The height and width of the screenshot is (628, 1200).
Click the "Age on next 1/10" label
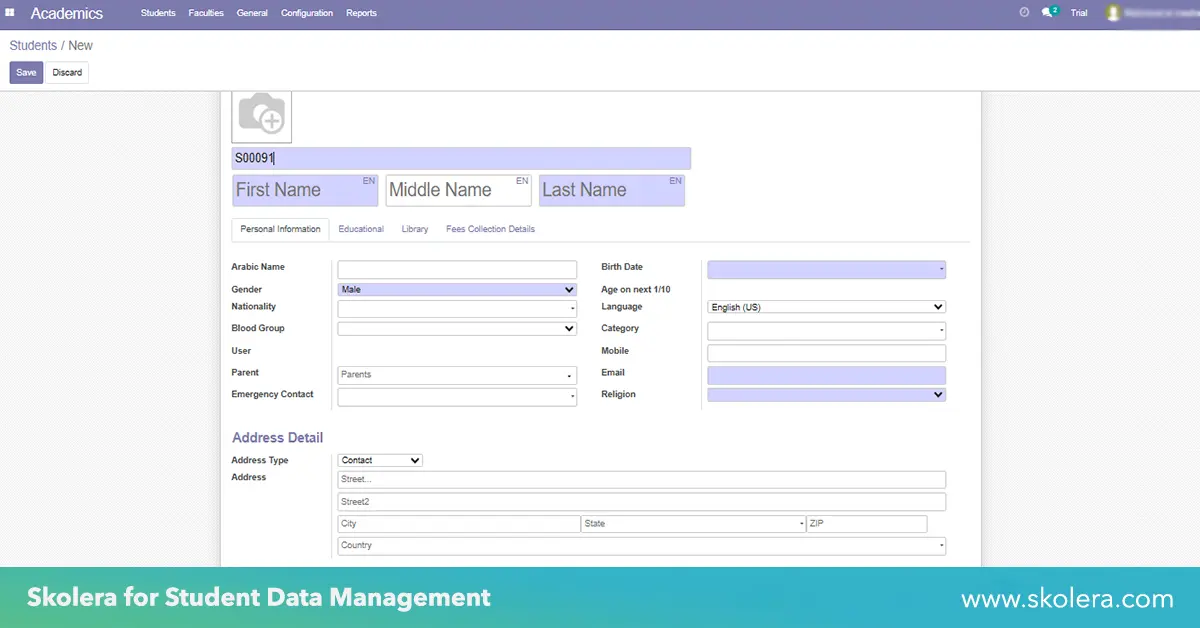point(636,290)
